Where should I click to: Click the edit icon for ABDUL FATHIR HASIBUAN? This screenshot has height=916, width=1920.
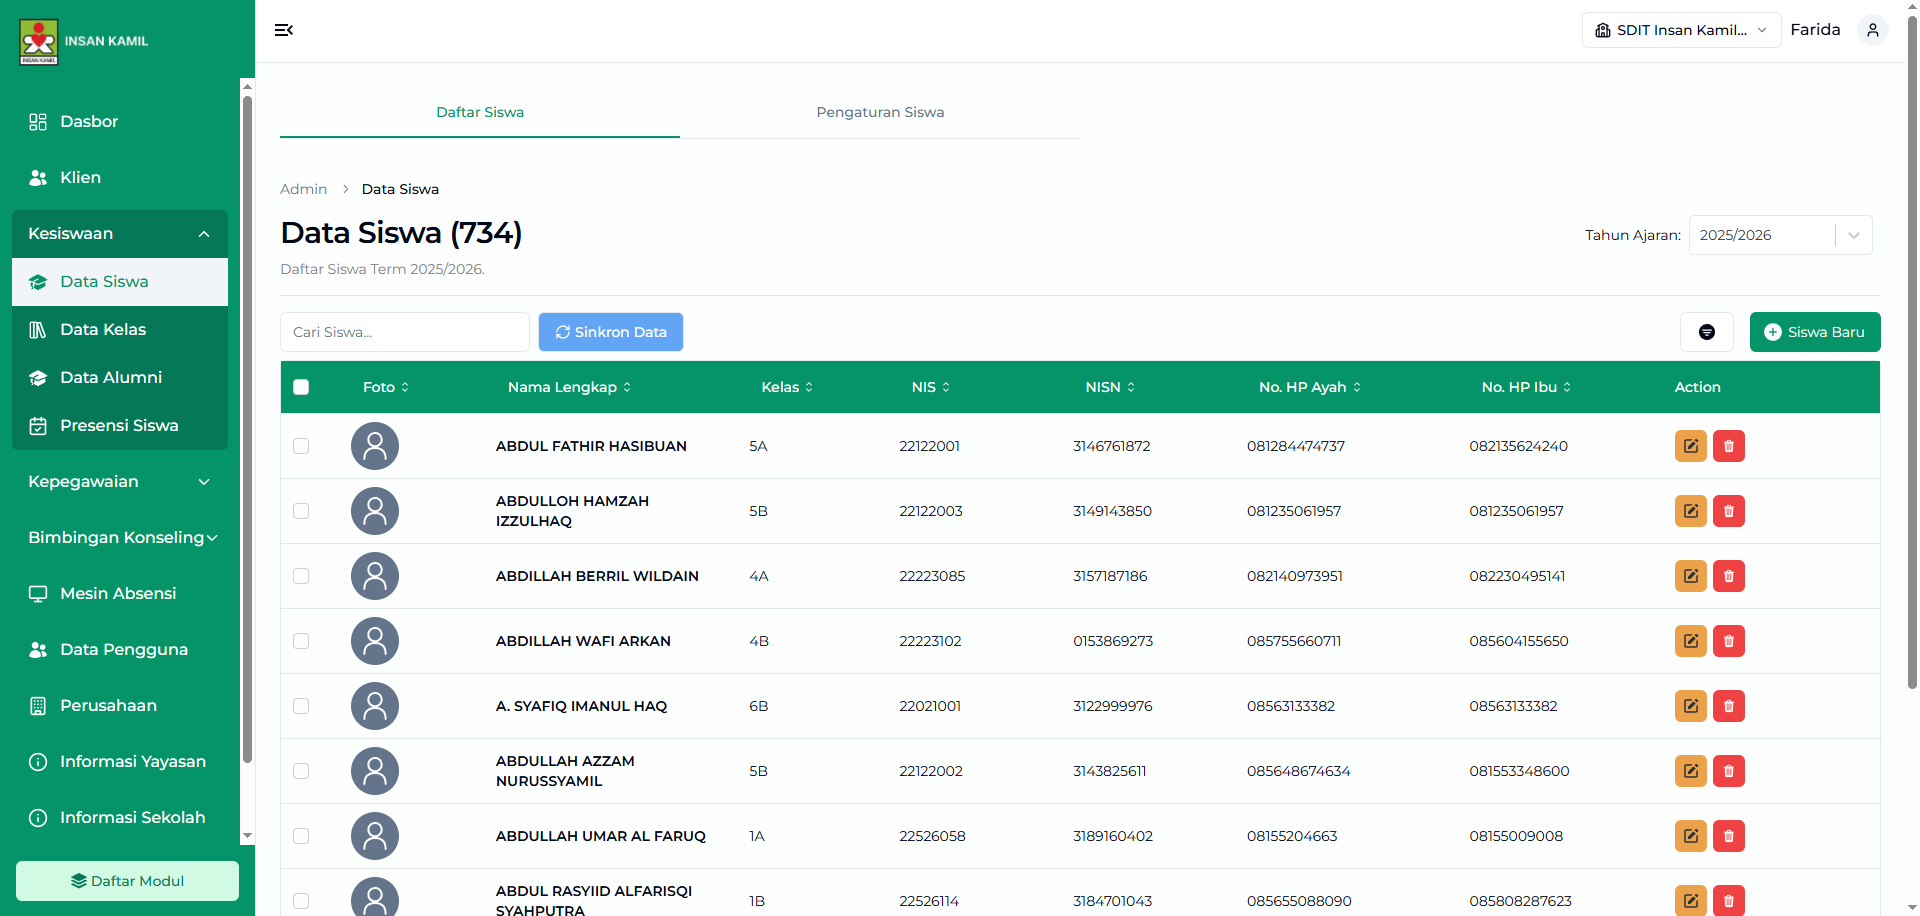(1690, 446)
